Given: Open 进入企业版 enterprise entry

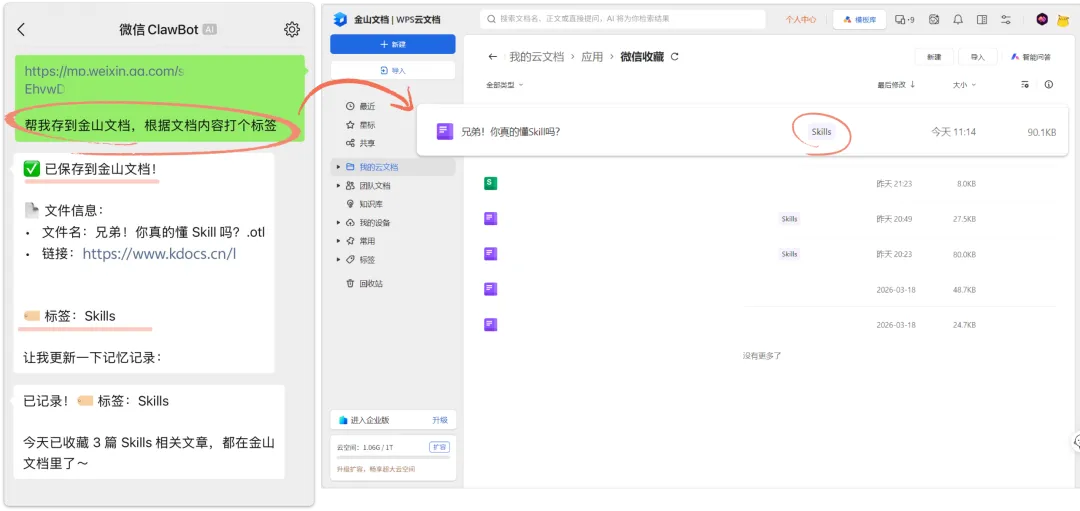Looking at the screenshot, I should (365, 420).
